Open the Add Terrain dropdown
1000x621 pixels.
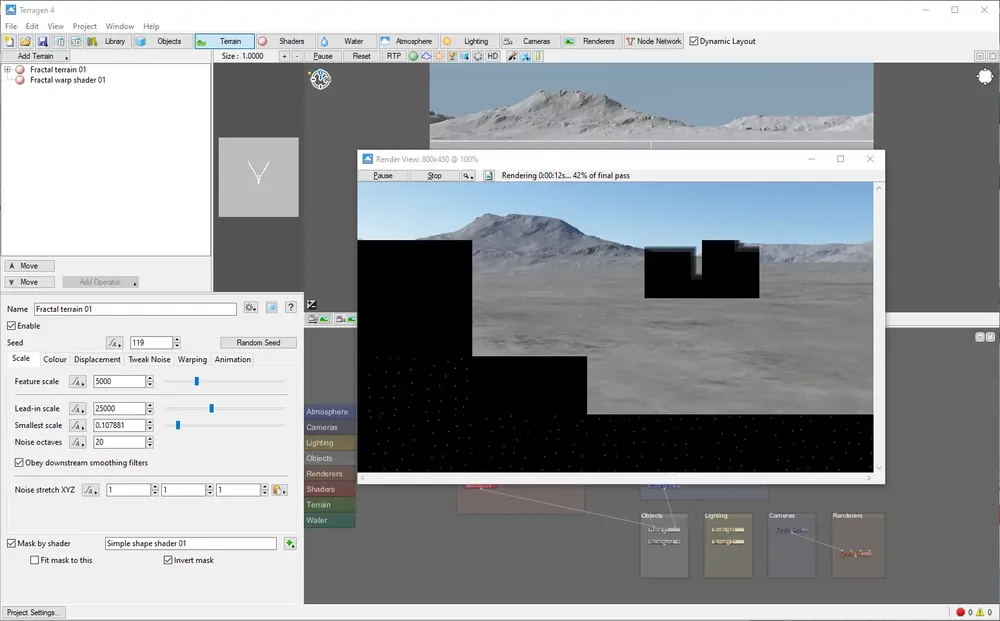tap(37, 56)
